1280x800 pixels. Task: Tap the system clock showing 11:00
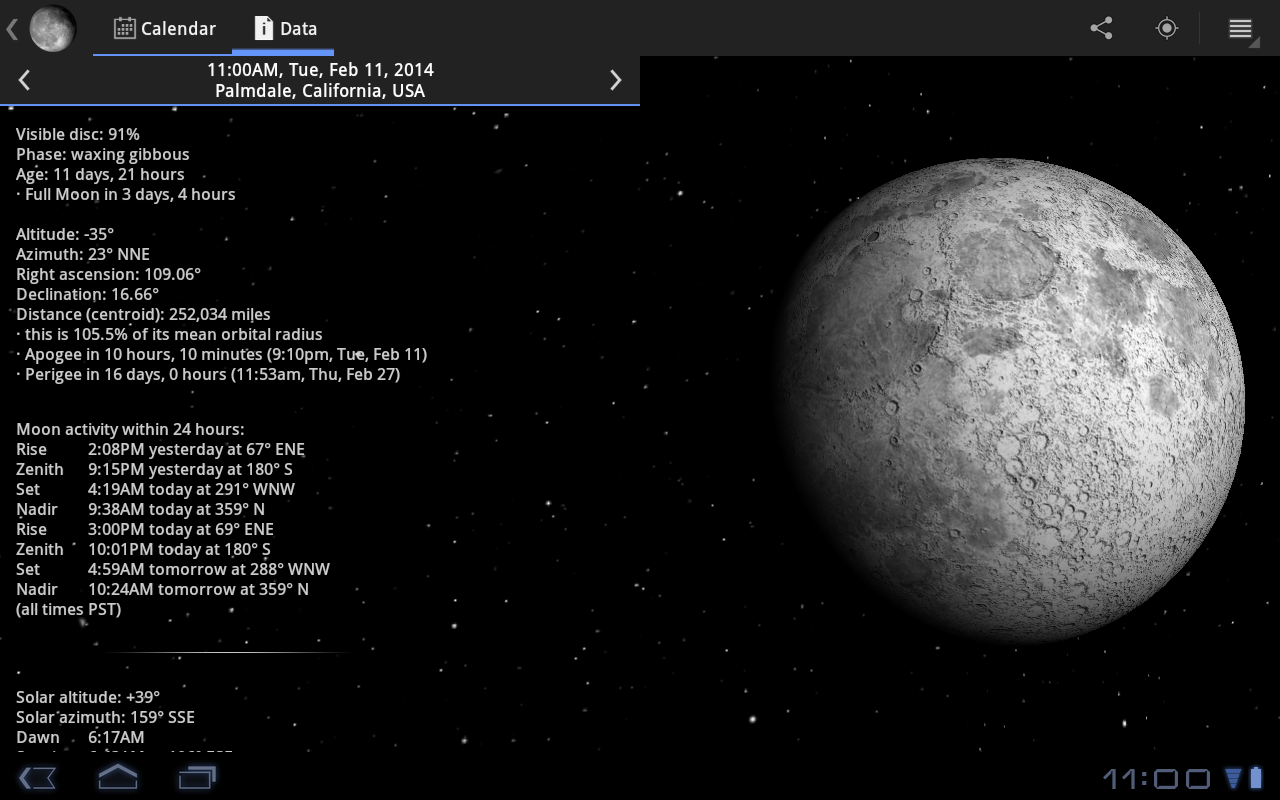point(1156,778)
